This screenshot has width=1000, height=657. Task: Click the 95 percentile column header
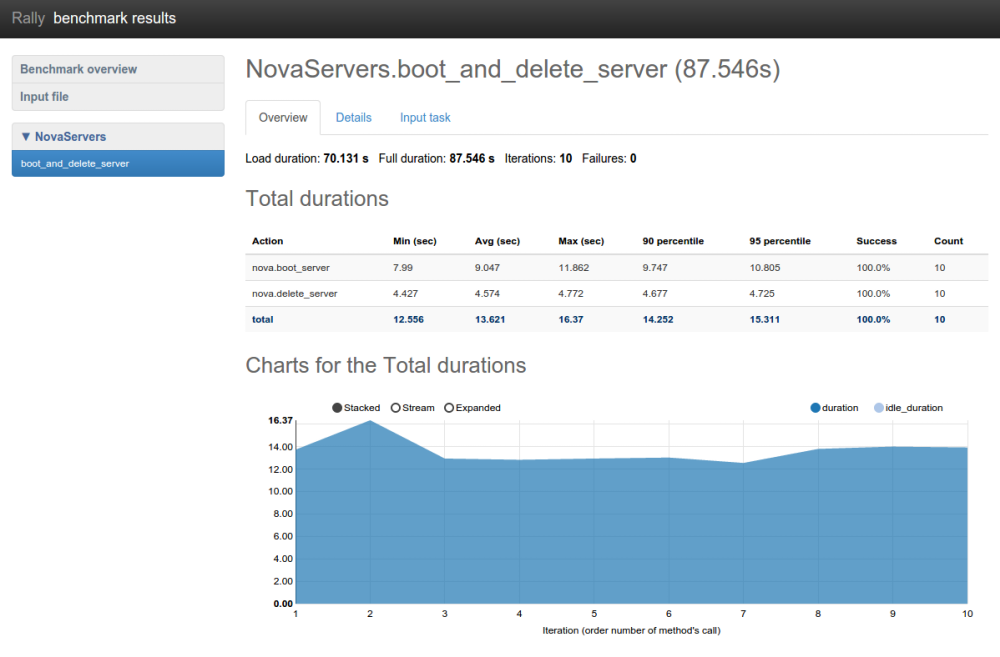tap(779, 241)
